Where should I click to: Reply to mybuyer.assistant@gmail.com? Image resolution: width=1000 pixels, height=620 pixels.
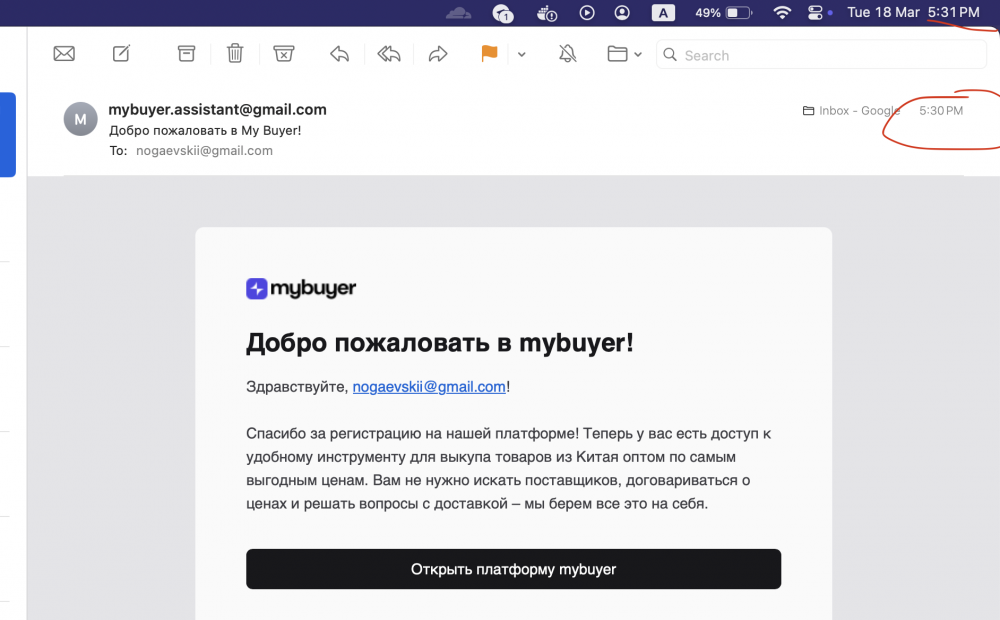tap(340, 54)
